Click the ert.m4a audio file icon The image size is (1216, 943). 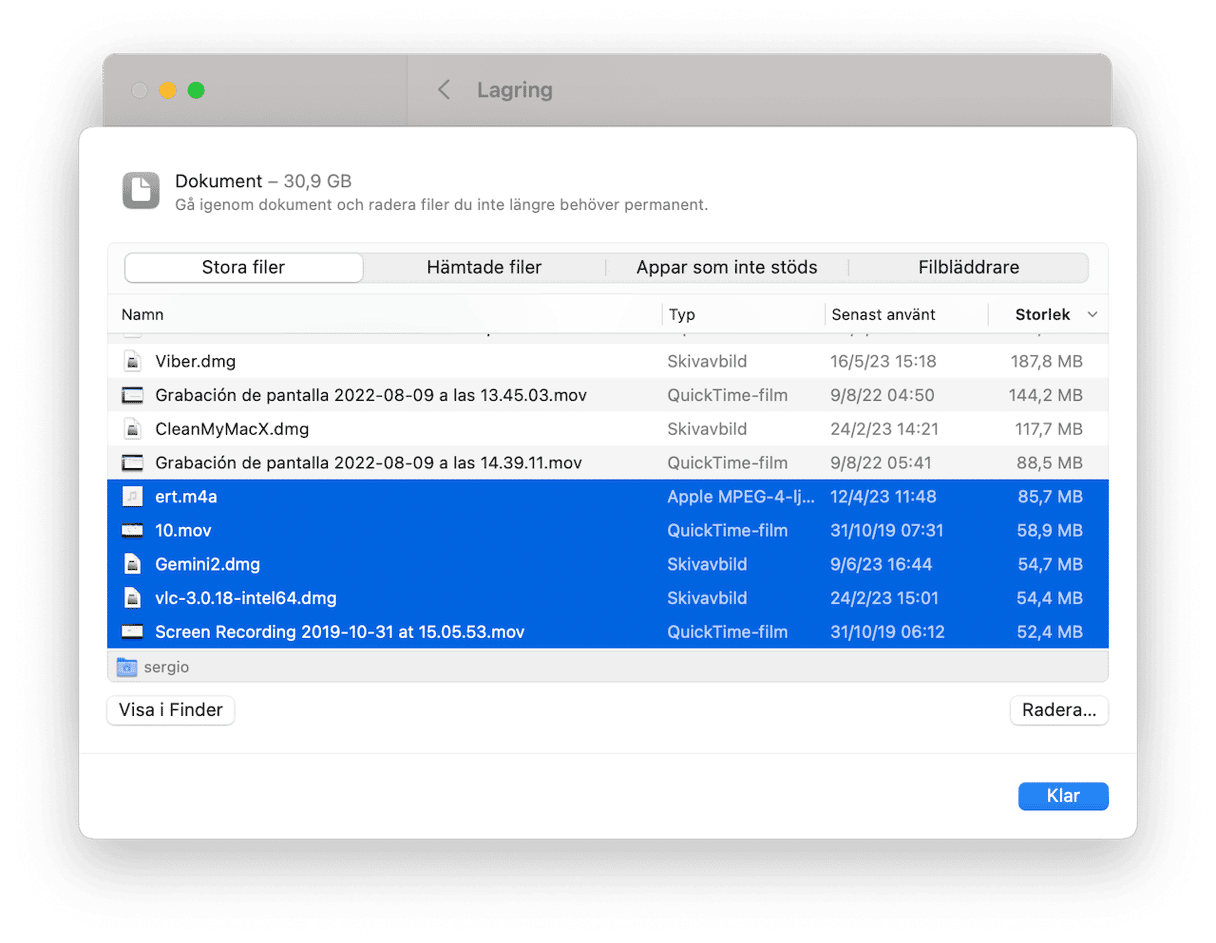pos(132,497)
